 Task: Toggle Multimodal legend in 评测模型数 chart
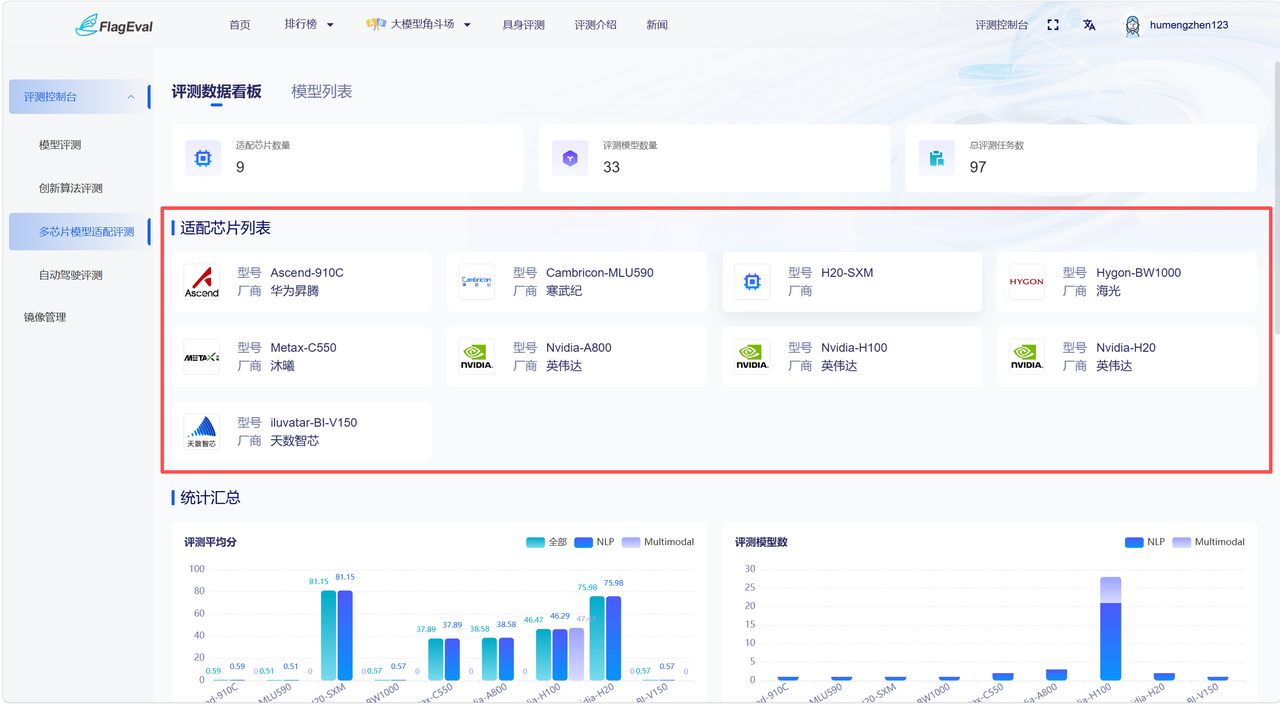coord(1208,542)
